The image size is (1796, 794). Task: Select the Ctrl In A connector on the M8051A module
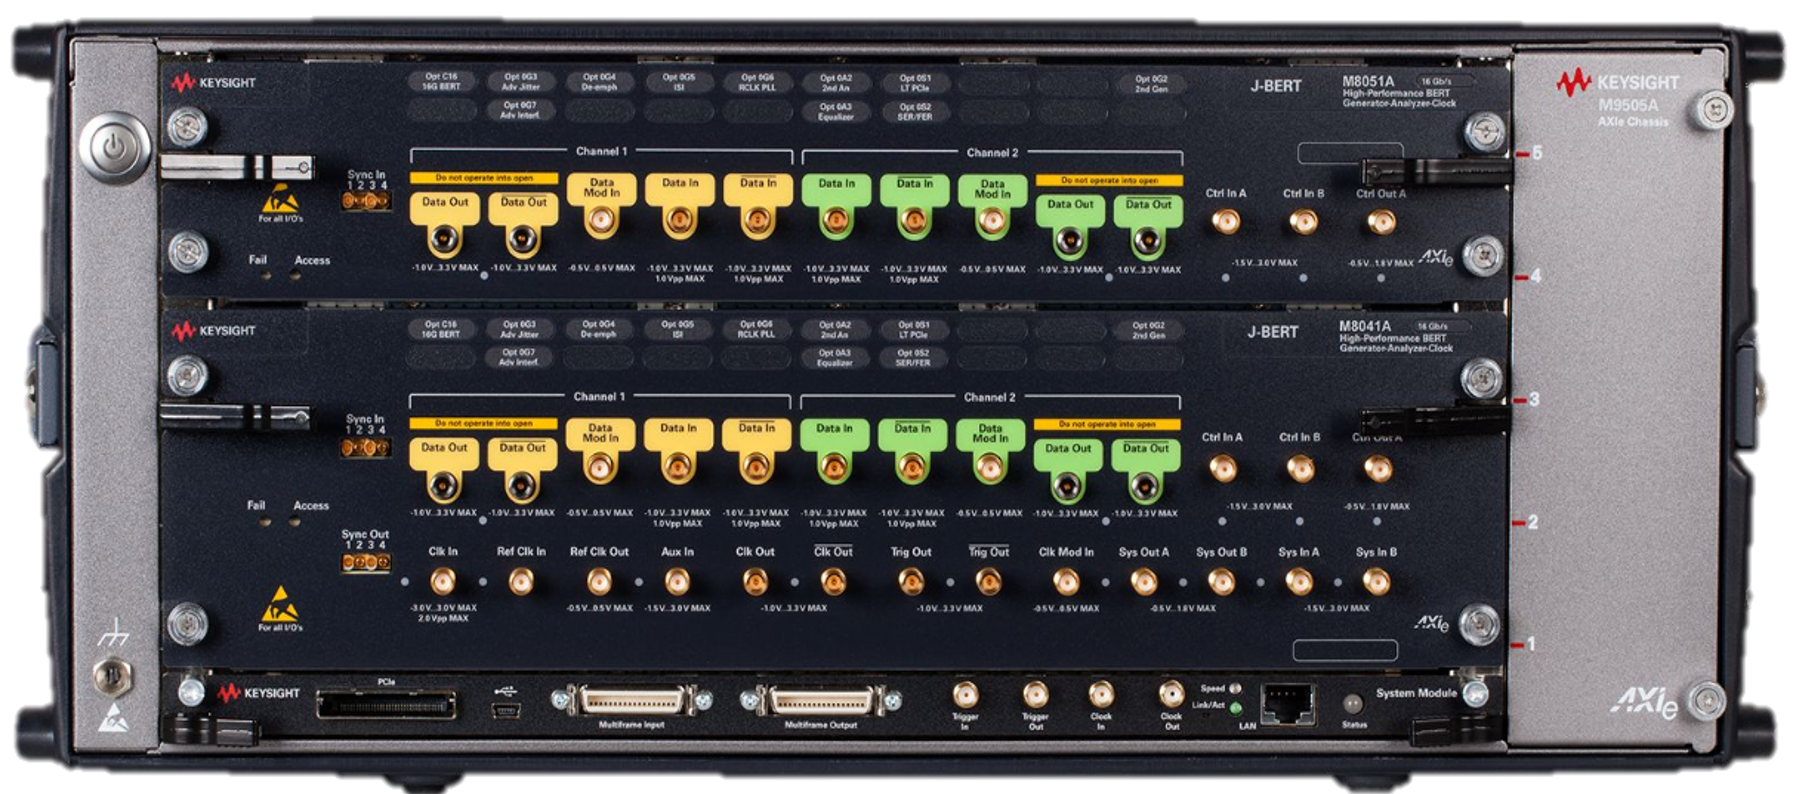1225,221
